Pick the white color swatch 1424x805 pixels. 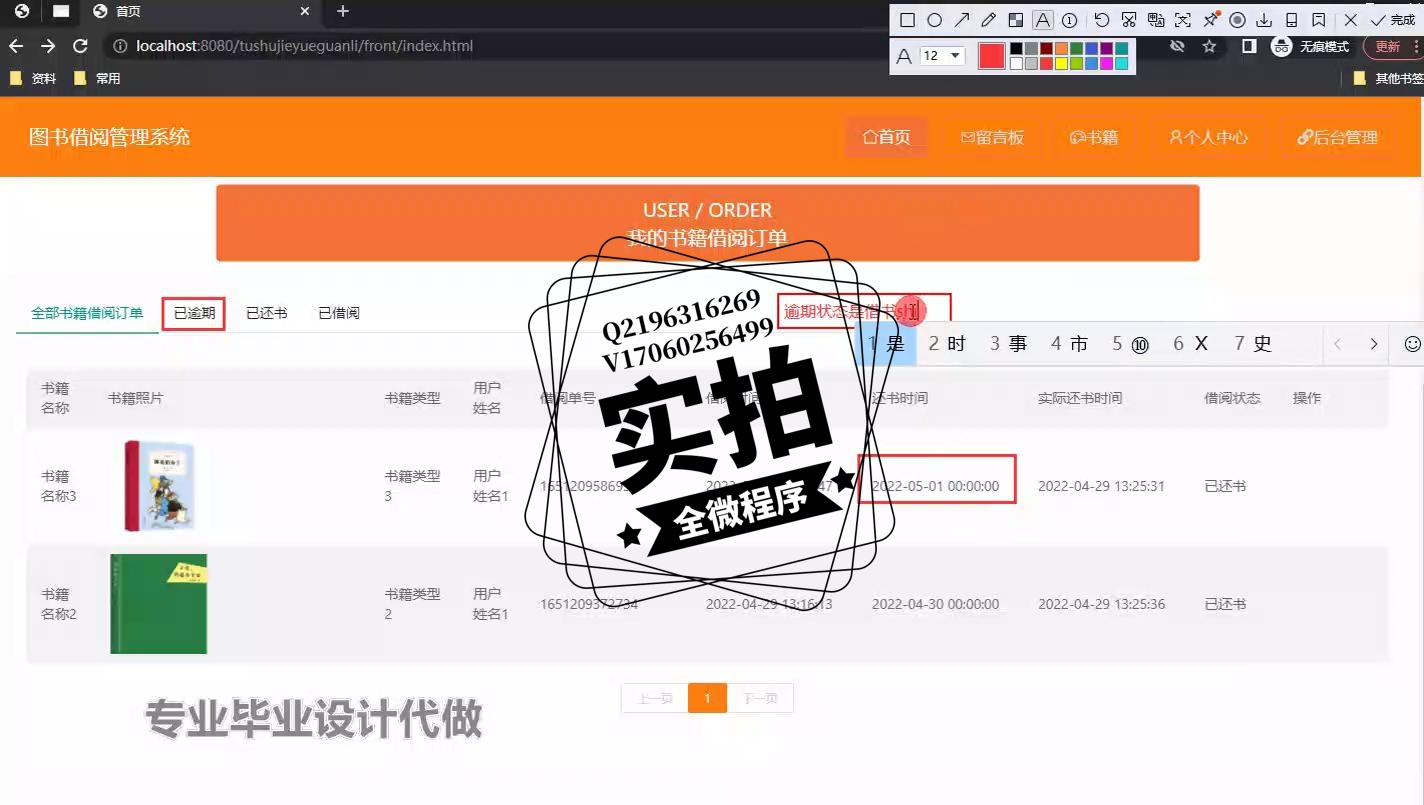tap(1016, 64)
